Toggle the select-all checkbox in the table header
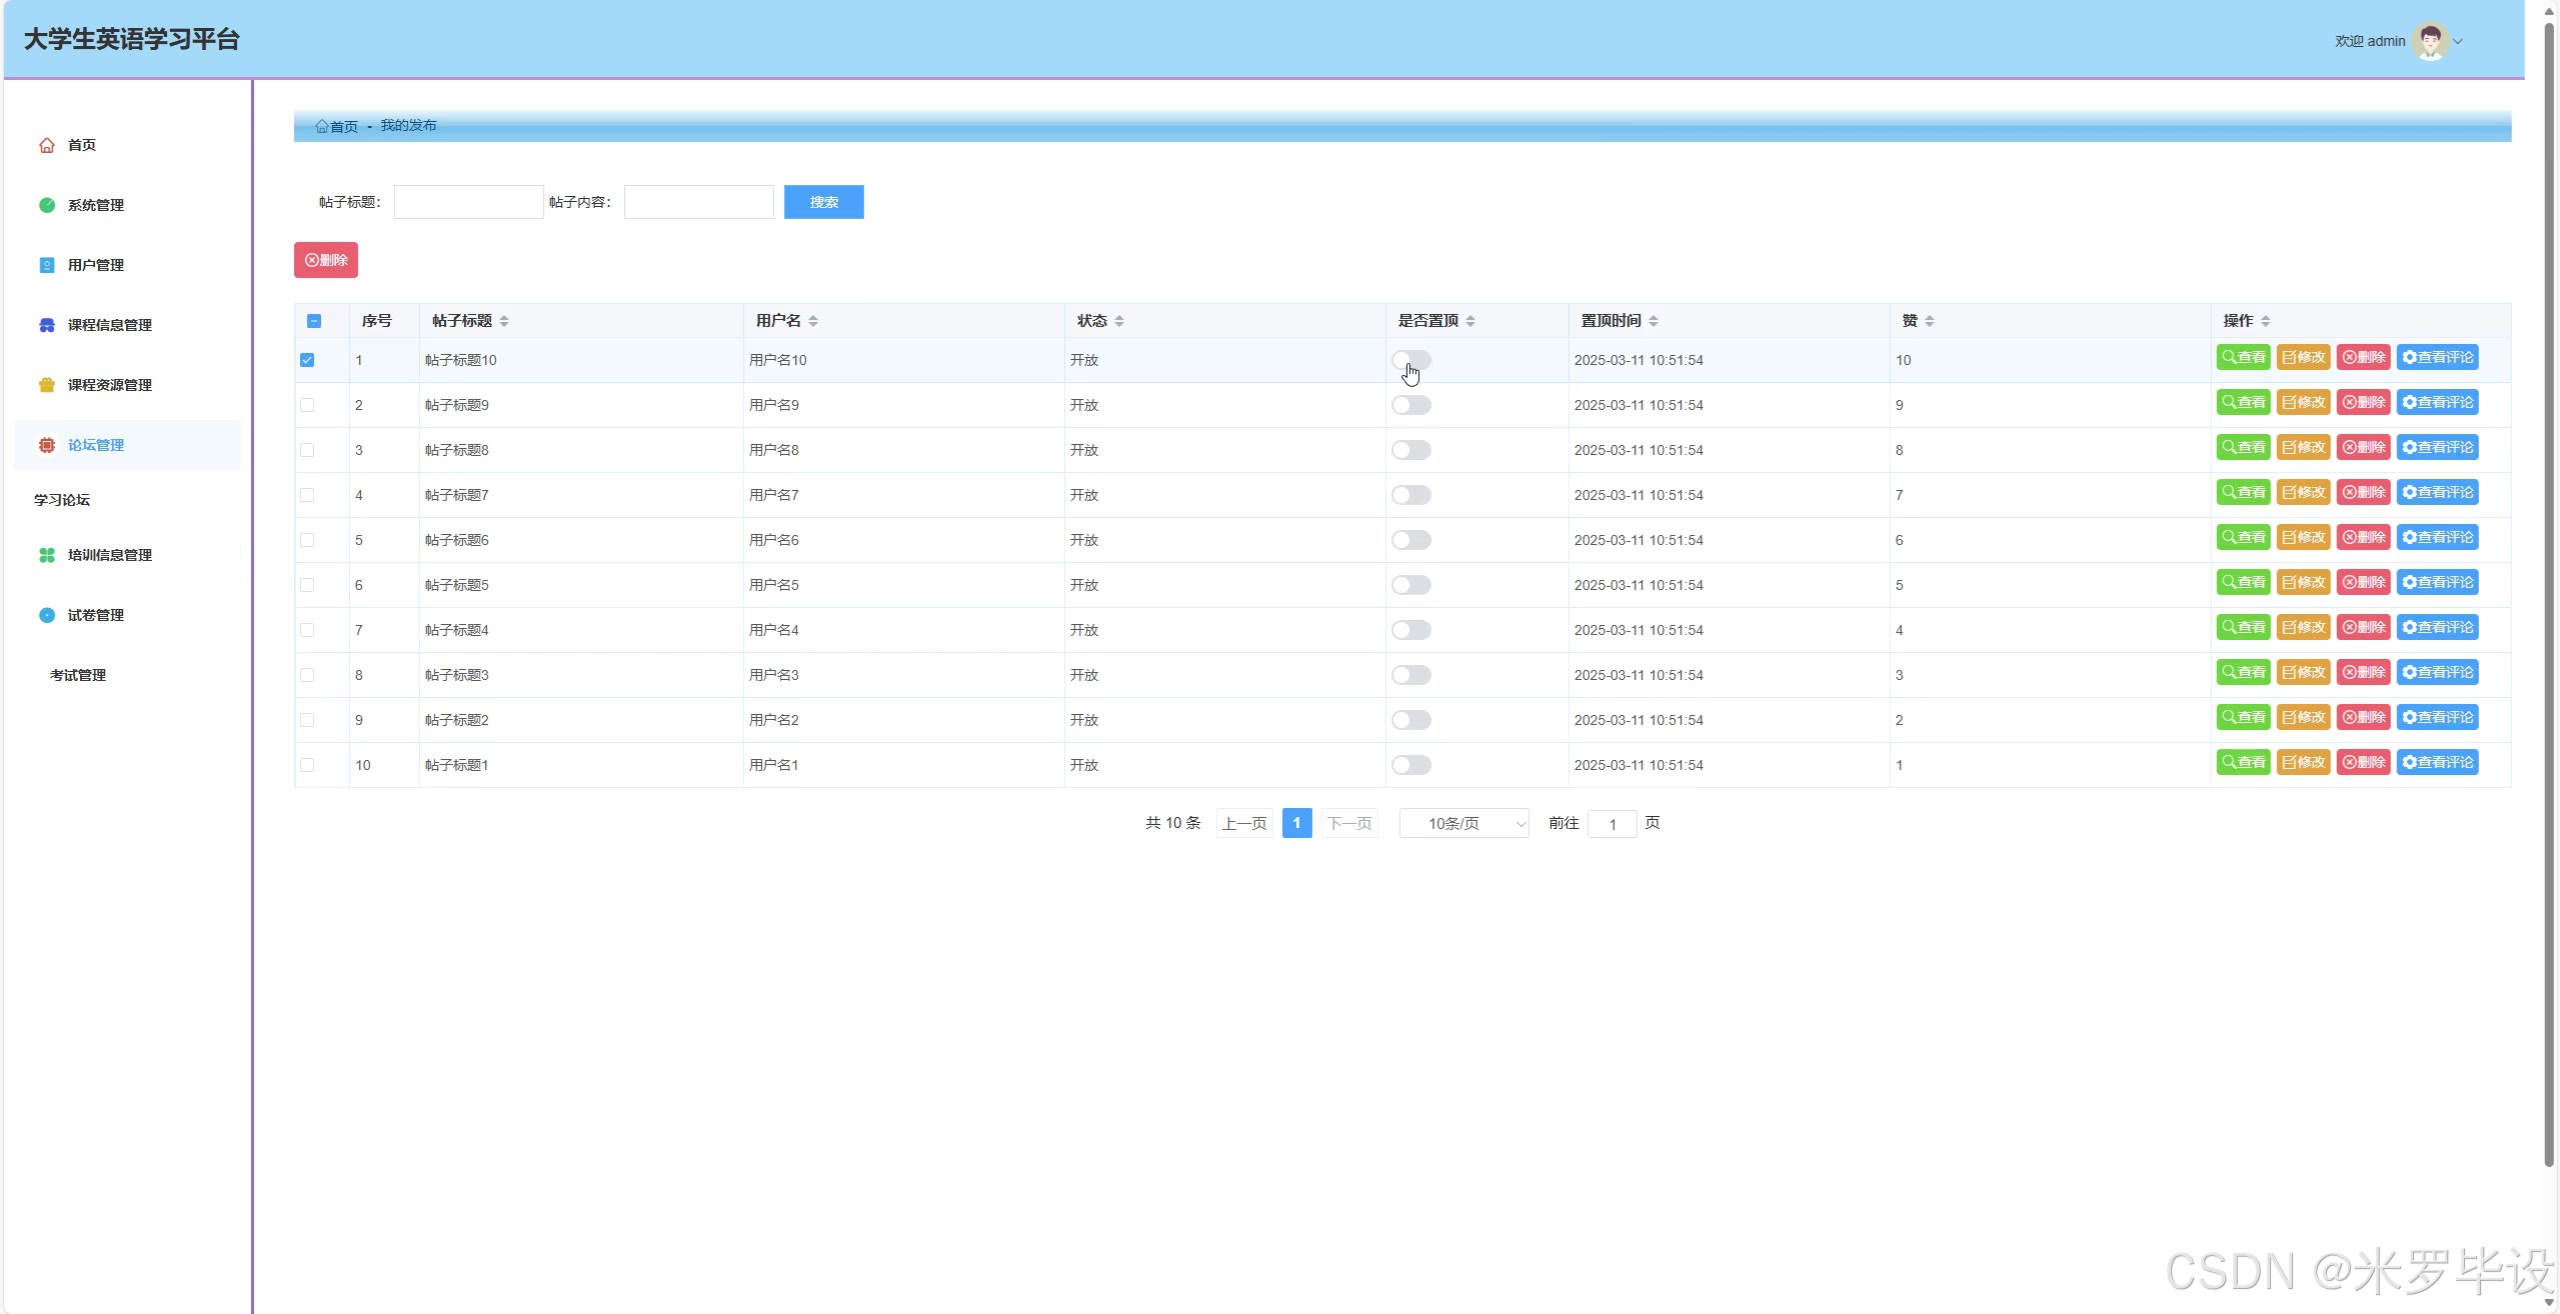2560x1314 pixels. point(314,321)
